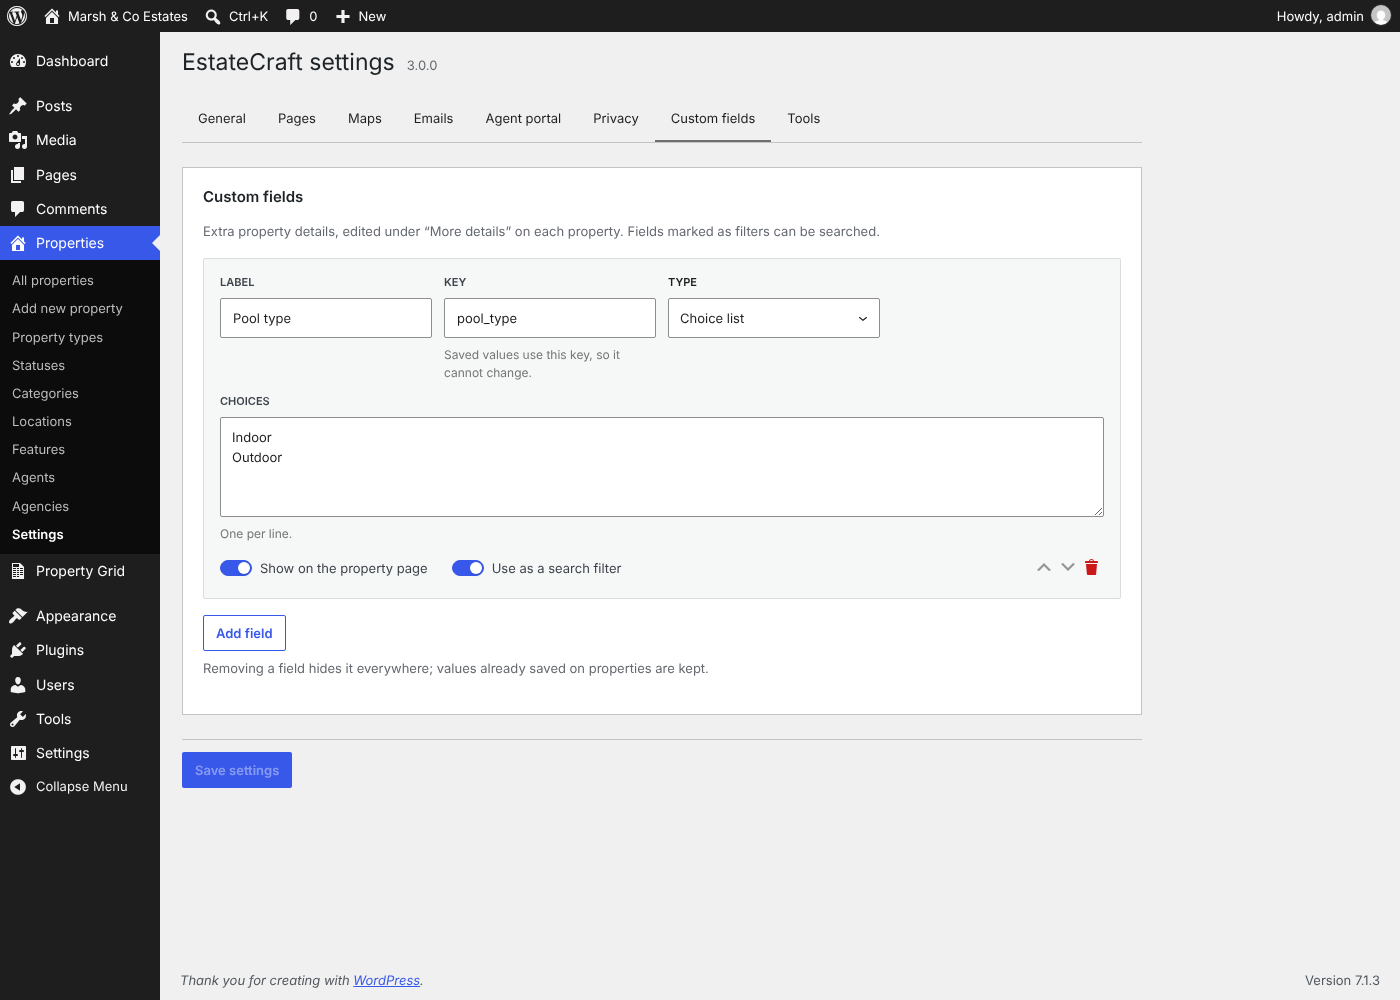Viewport: 1400px width, 1000px height.
Task: Click the Dashboard gauge icon
Action: (x=18, y=61)
